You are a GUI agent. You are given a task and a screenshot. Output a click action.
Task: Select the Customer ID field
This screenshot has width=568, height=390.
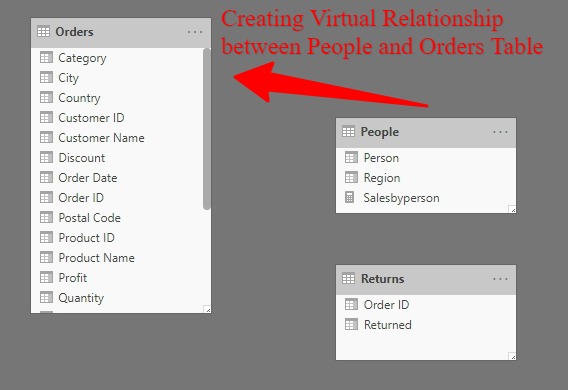[x=91, y=118]
